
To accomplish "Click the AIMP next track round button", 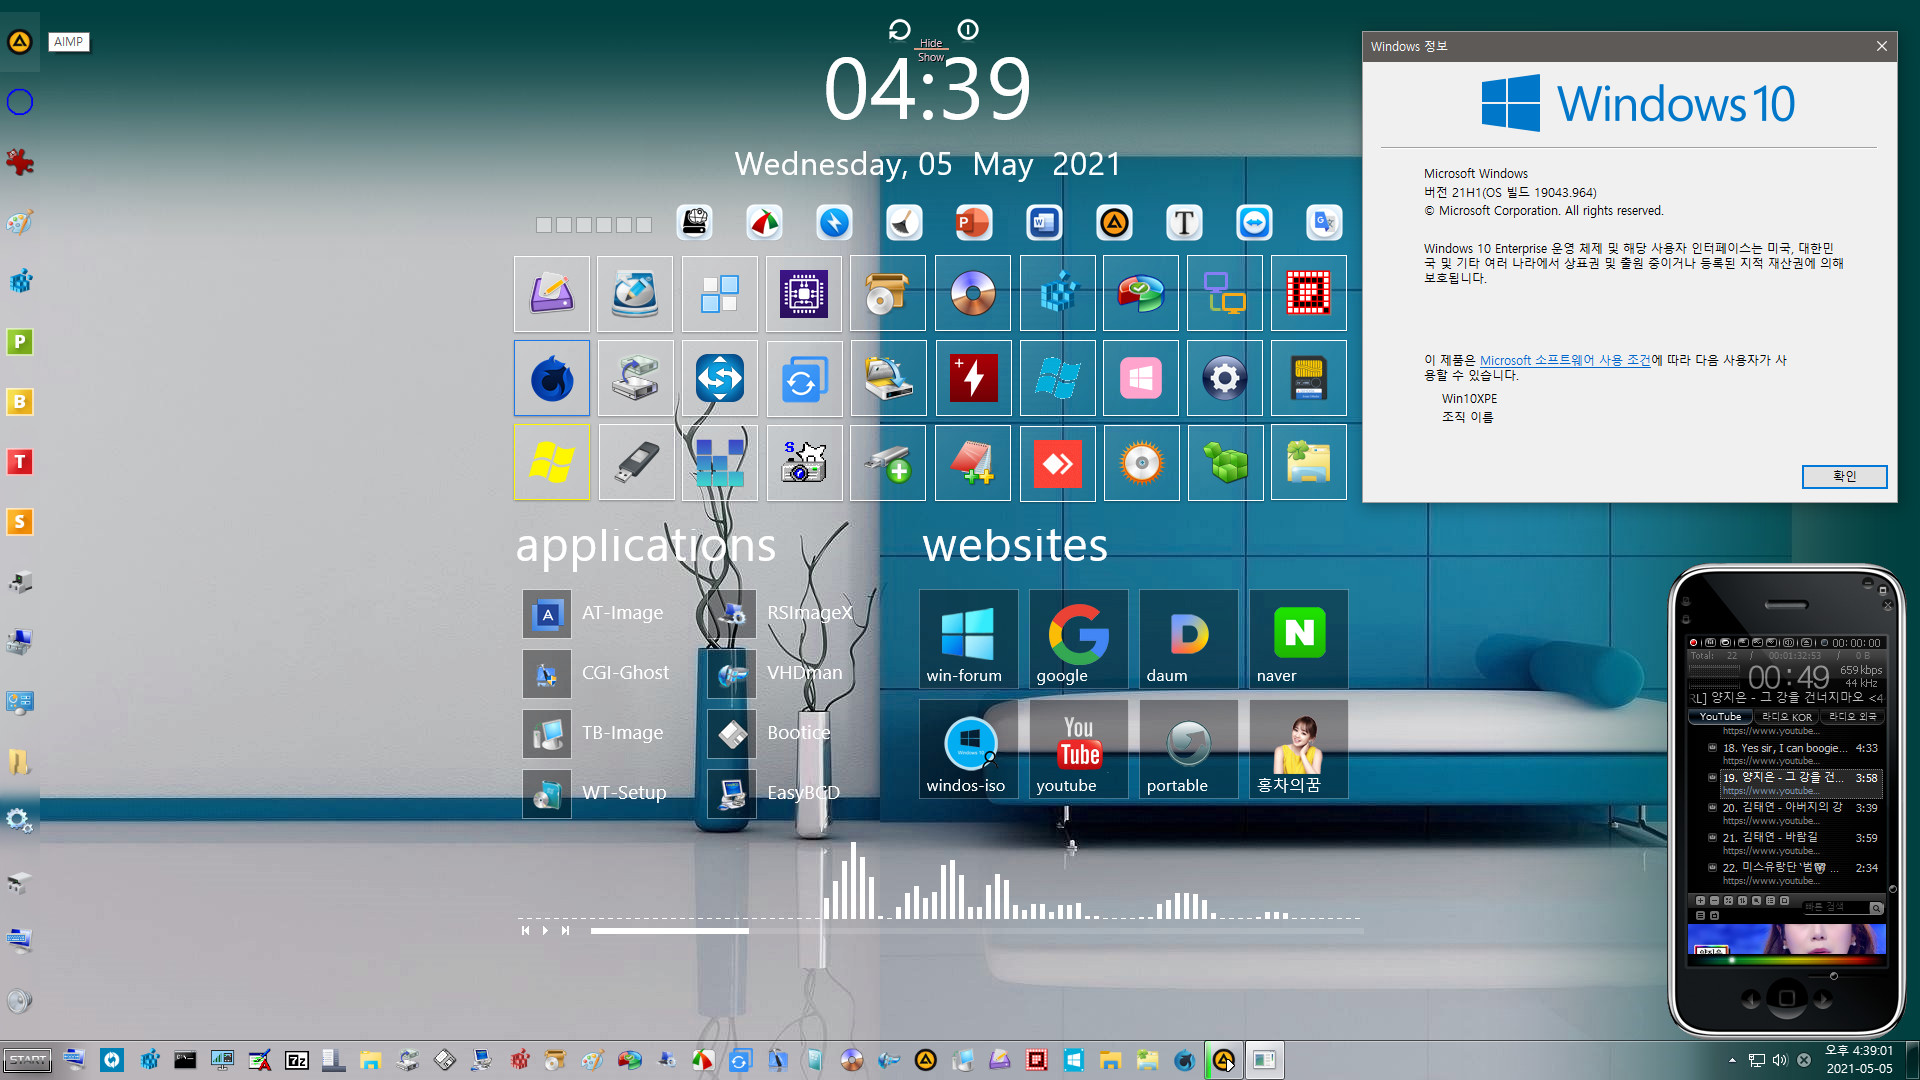I will click(1823, 999).
